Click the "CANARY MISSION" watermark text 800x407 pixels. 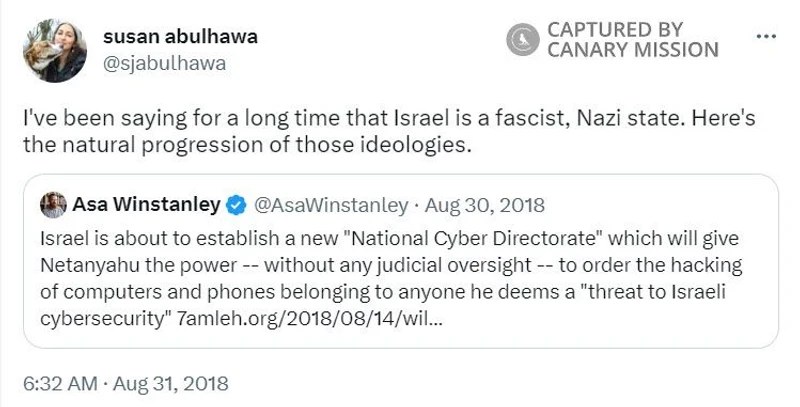632,50
